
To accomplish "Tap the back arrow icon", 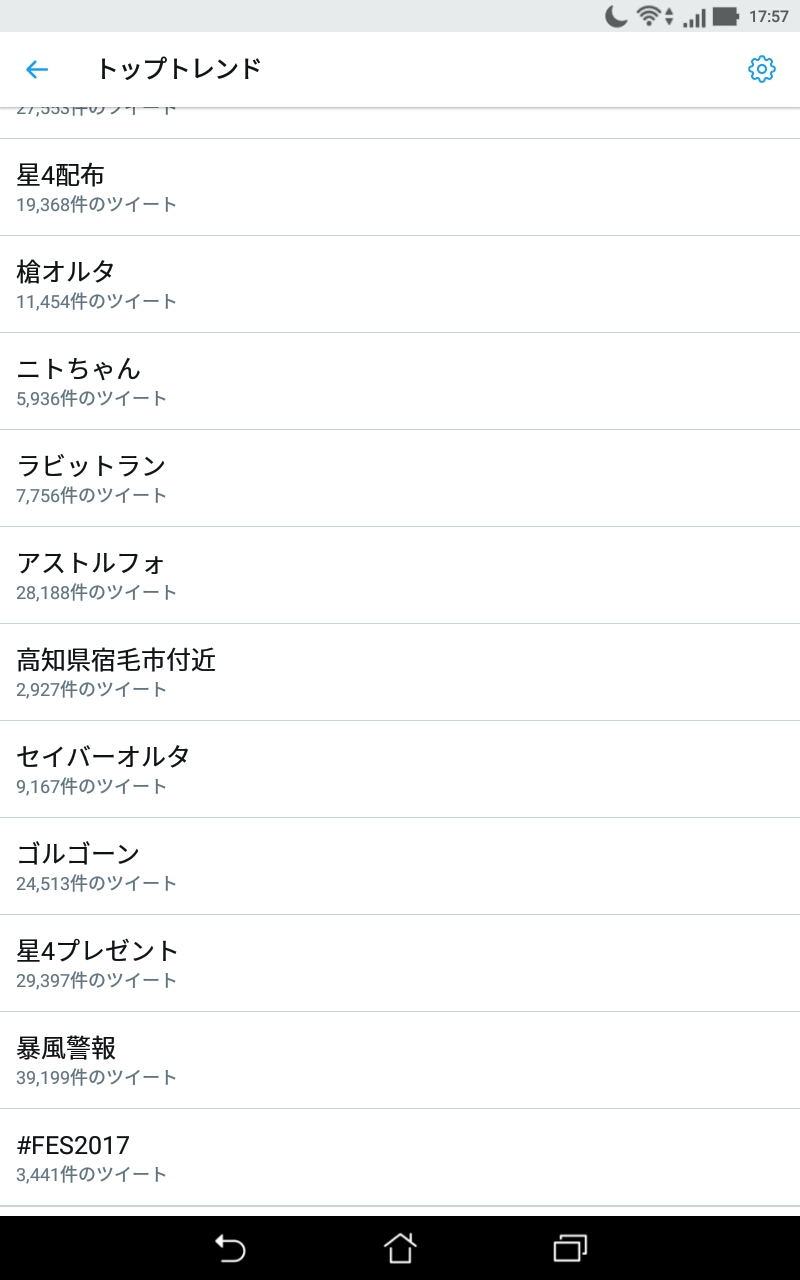I will click(37, 69).
